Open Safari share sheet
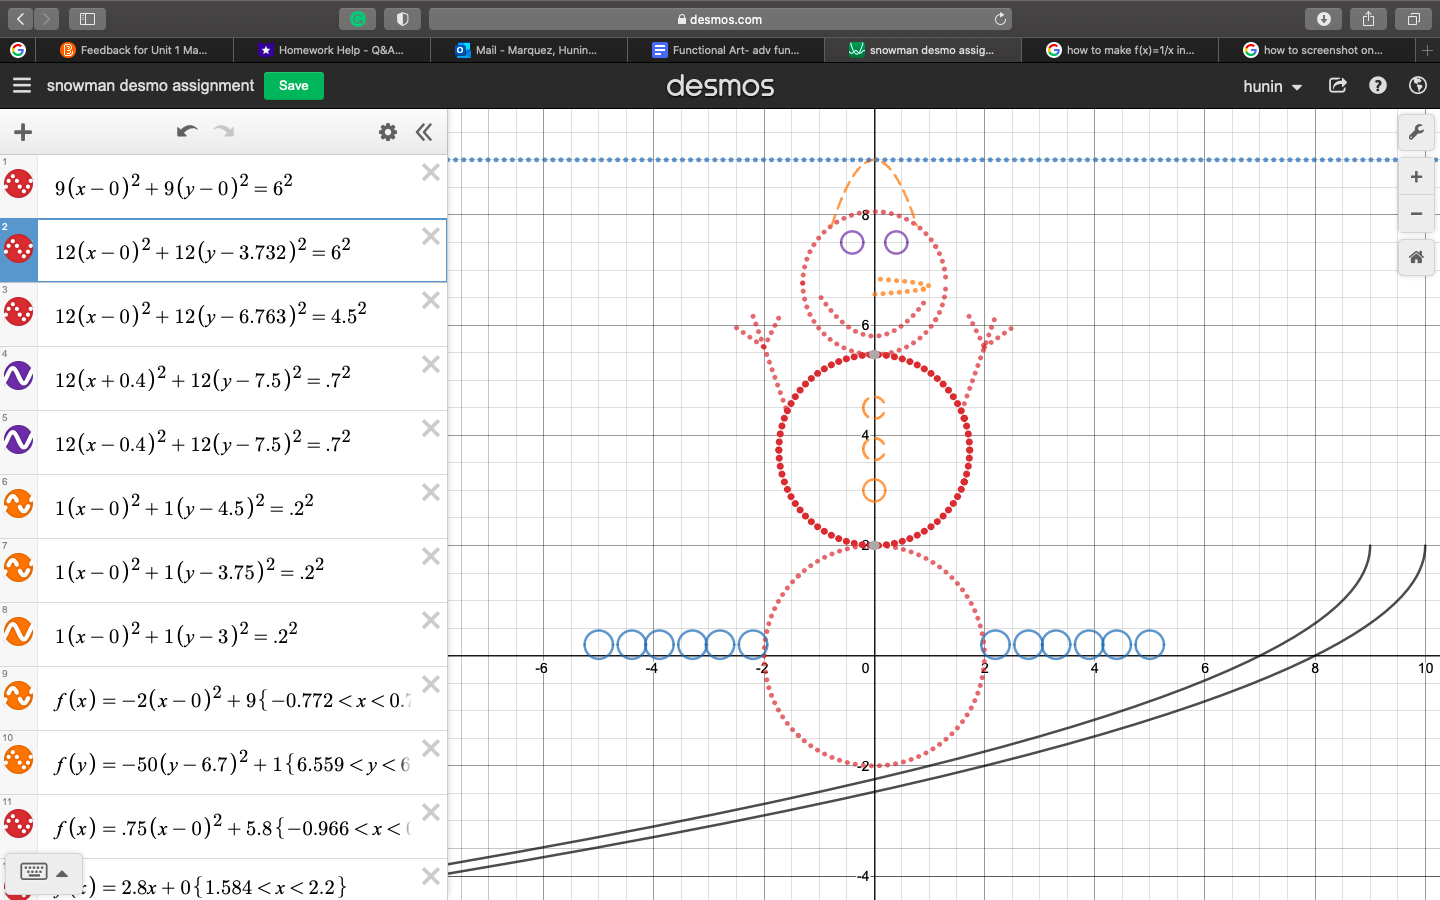The height and width of the screenshot is (900, 1440). click(x=1368, y=19)
